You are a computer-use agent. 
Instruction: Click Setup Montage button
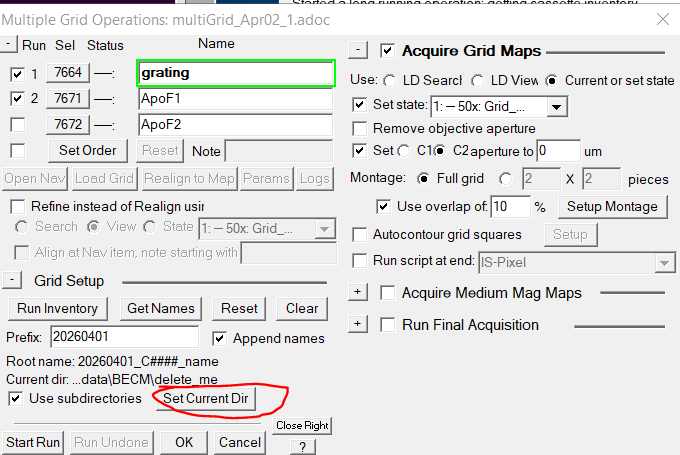pyautogui.click(x=612, y=206)
